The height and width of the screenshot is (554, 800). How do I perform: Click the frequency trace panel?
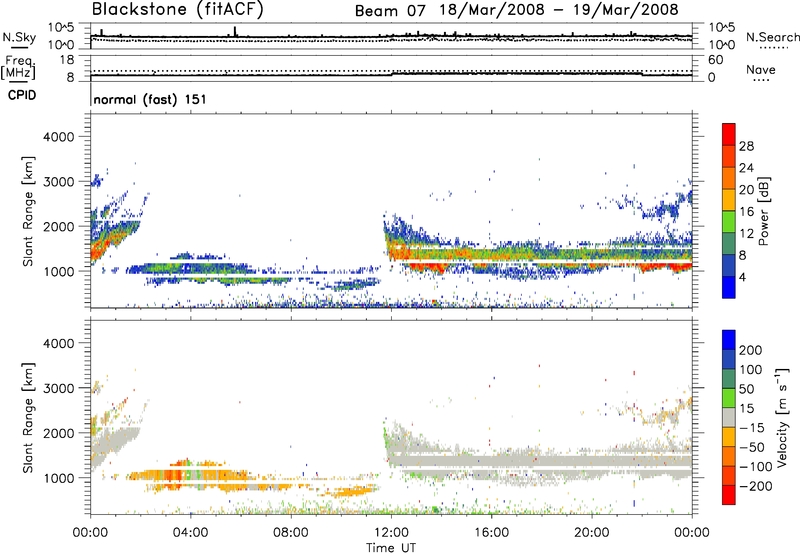pos(391,67)
